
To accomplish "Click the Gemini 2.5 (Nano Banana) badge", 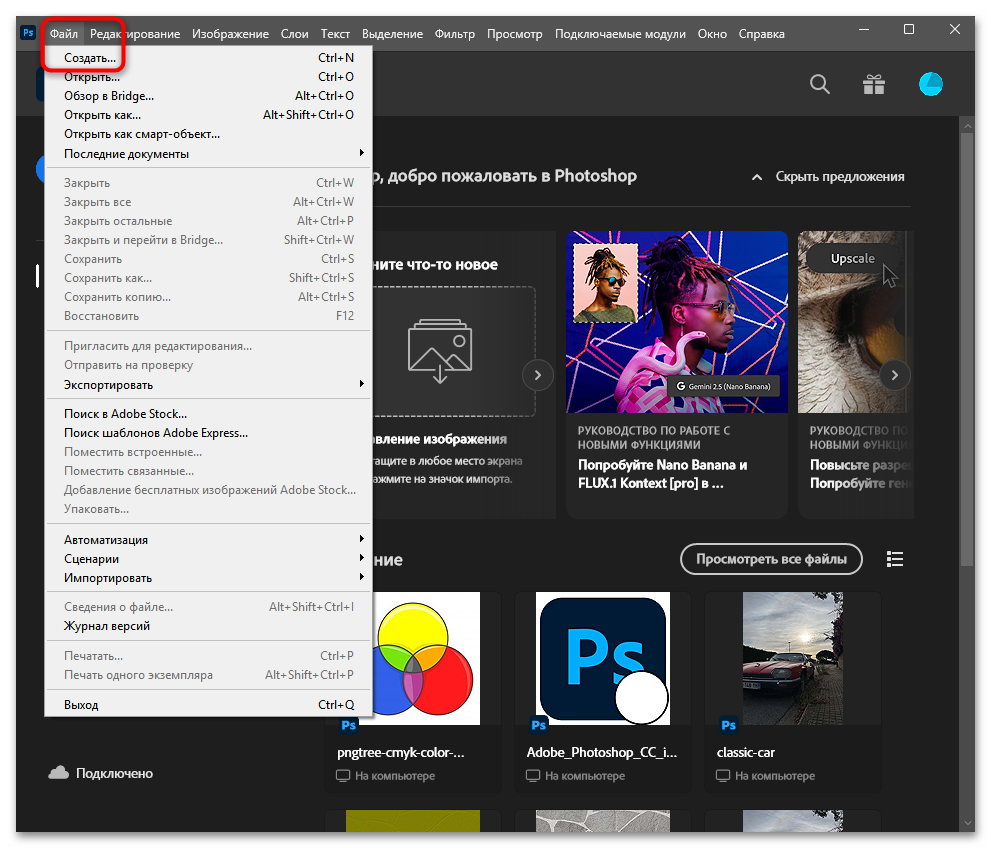I will point(724,386).
